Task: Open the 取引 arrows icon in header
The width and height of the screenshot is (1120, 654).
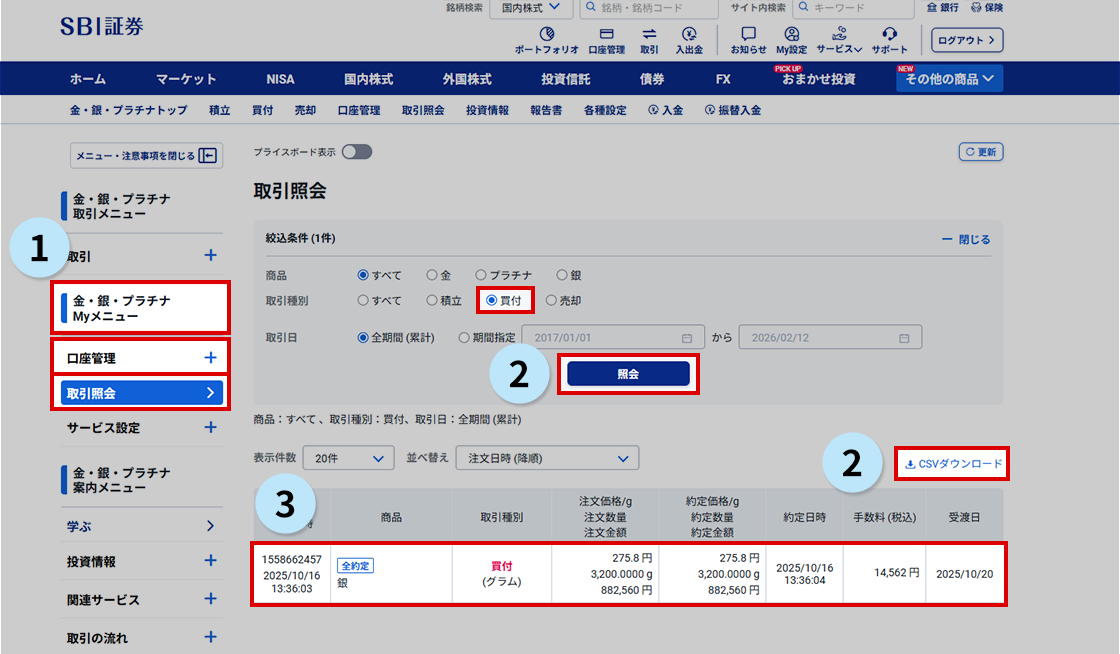Action: coord(649,35)
